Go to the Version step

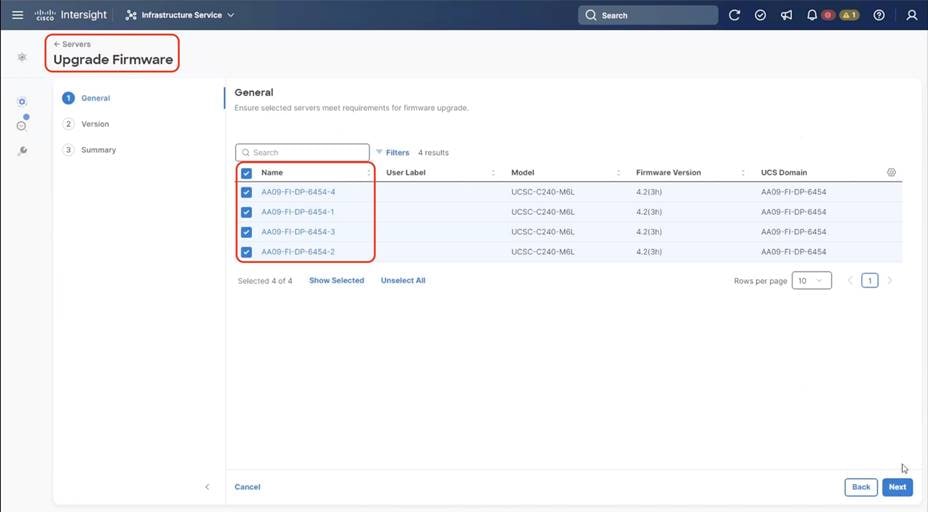point(95,124)
